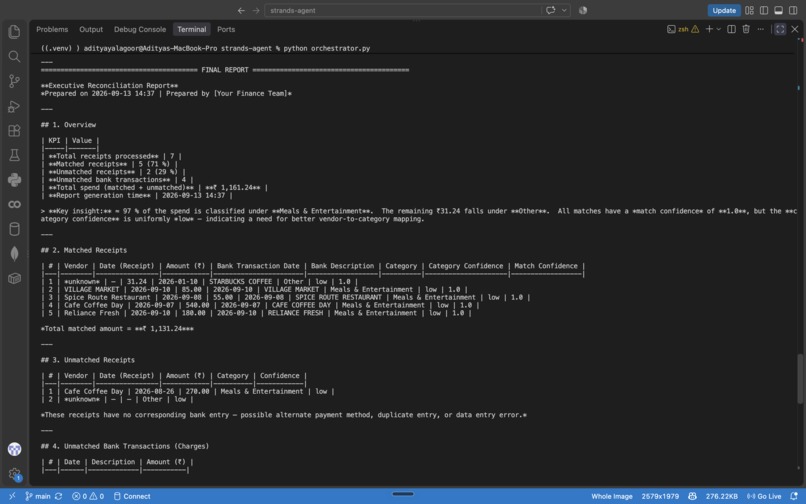
Task: Open the Extensions view
Action: tap(14, 131)
